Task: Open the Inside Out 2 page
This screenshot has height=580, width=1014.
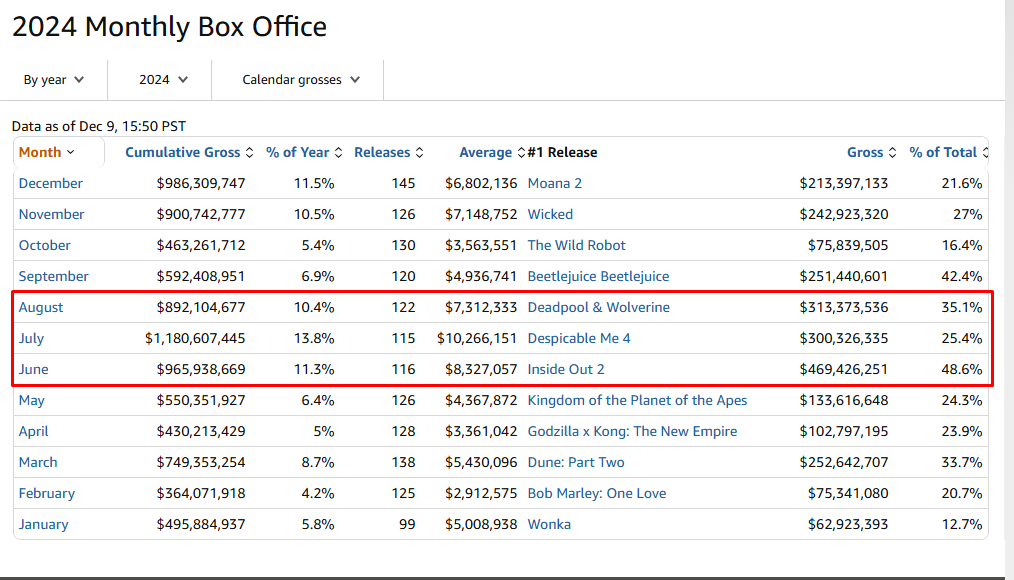Action: pos(565,370)
